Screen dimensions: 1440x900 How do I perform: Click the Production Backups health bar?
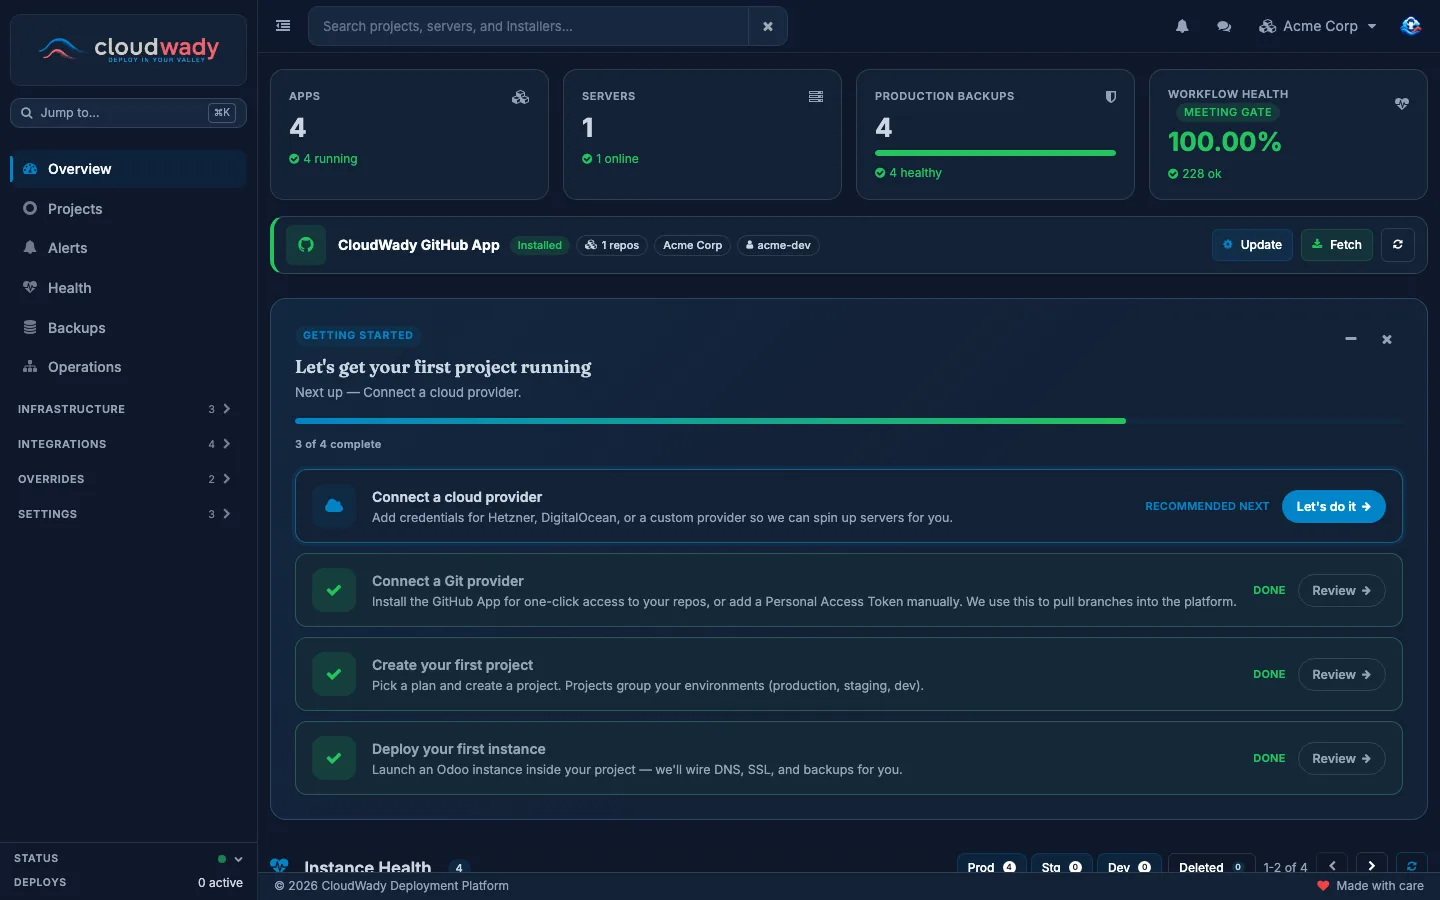(995, 153)
